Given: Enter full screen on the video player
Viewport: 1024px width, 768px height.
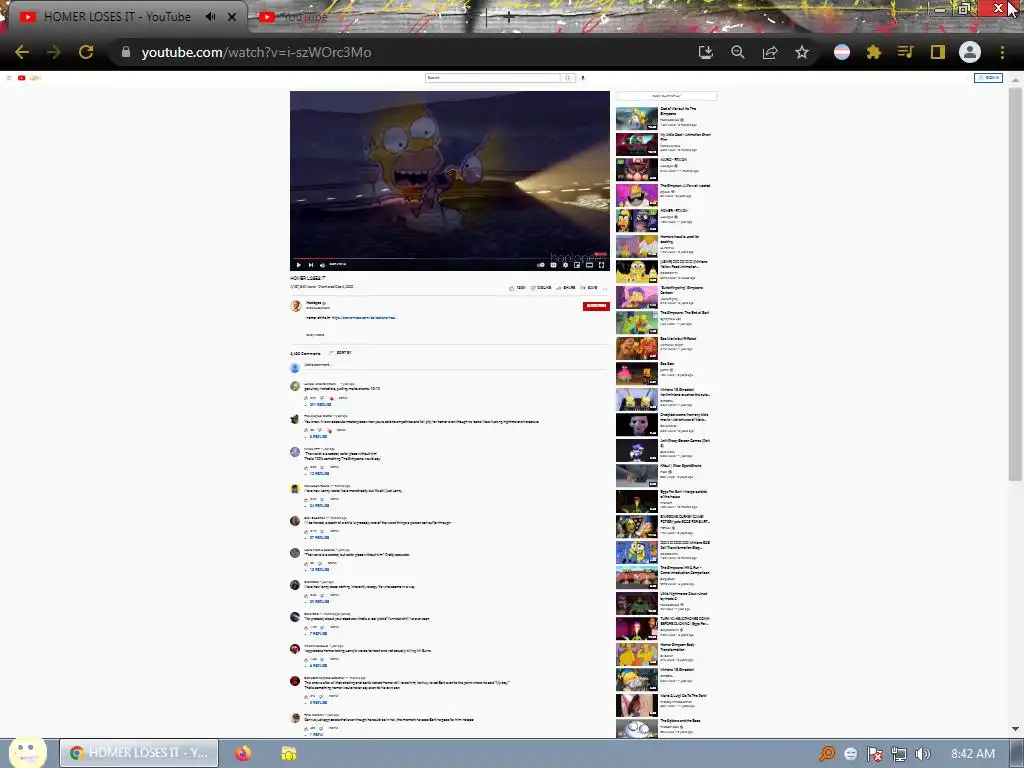Looking at the screenshot, I should click(601, 264).
